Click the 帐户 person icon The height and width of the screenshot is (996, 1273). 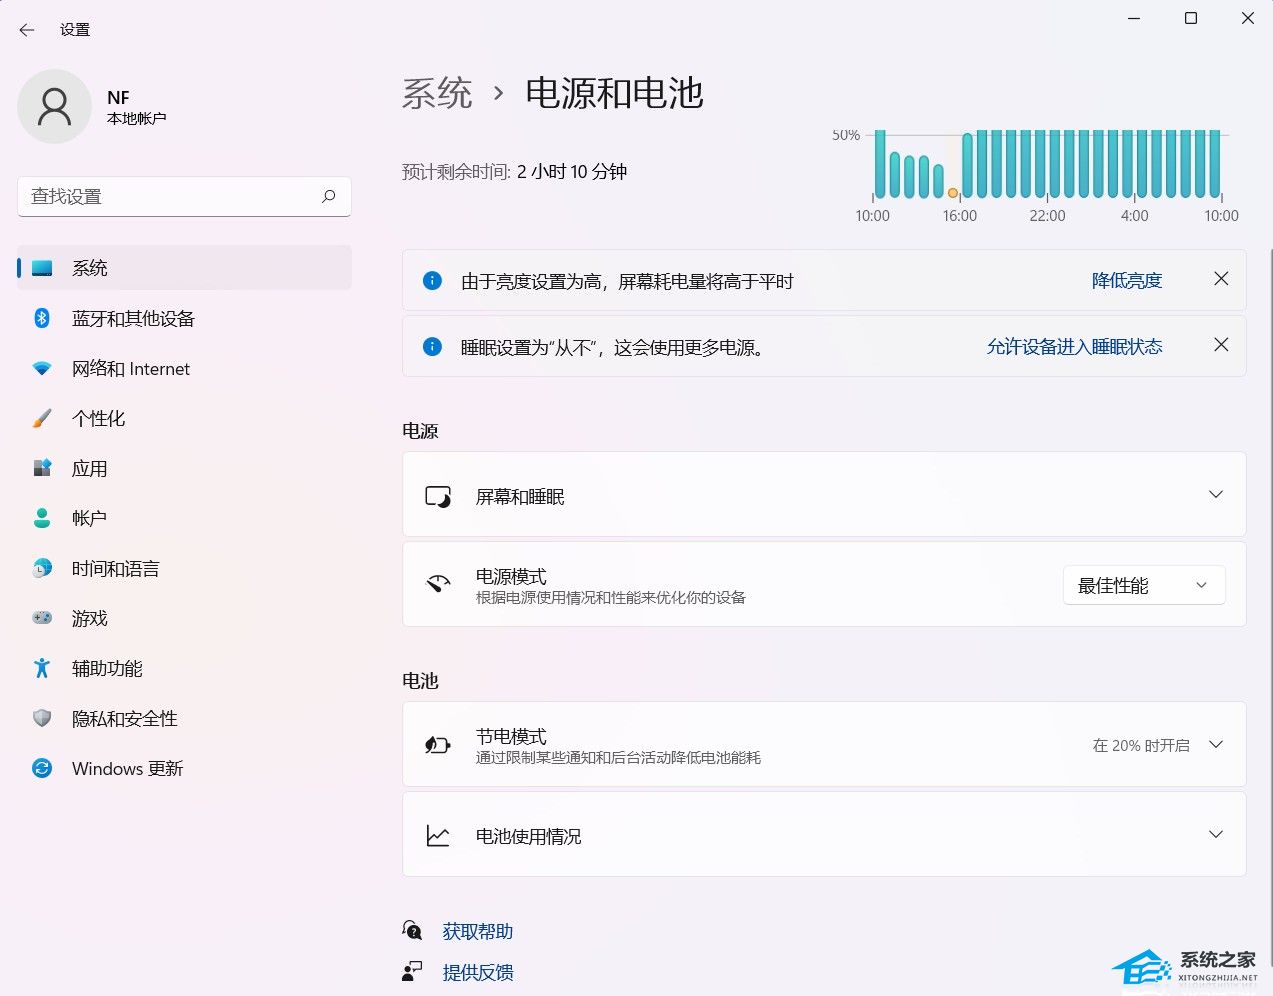[42, 518]
